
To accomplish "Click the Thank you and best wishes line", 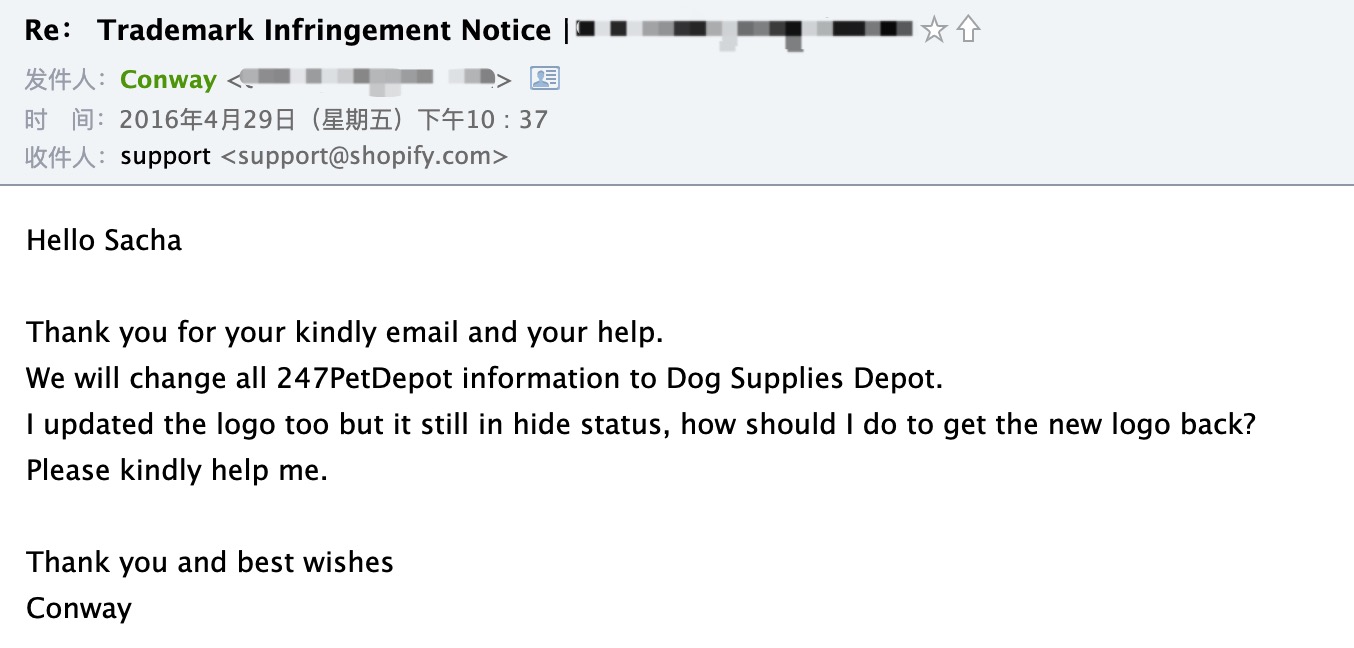I will [210, 562].
